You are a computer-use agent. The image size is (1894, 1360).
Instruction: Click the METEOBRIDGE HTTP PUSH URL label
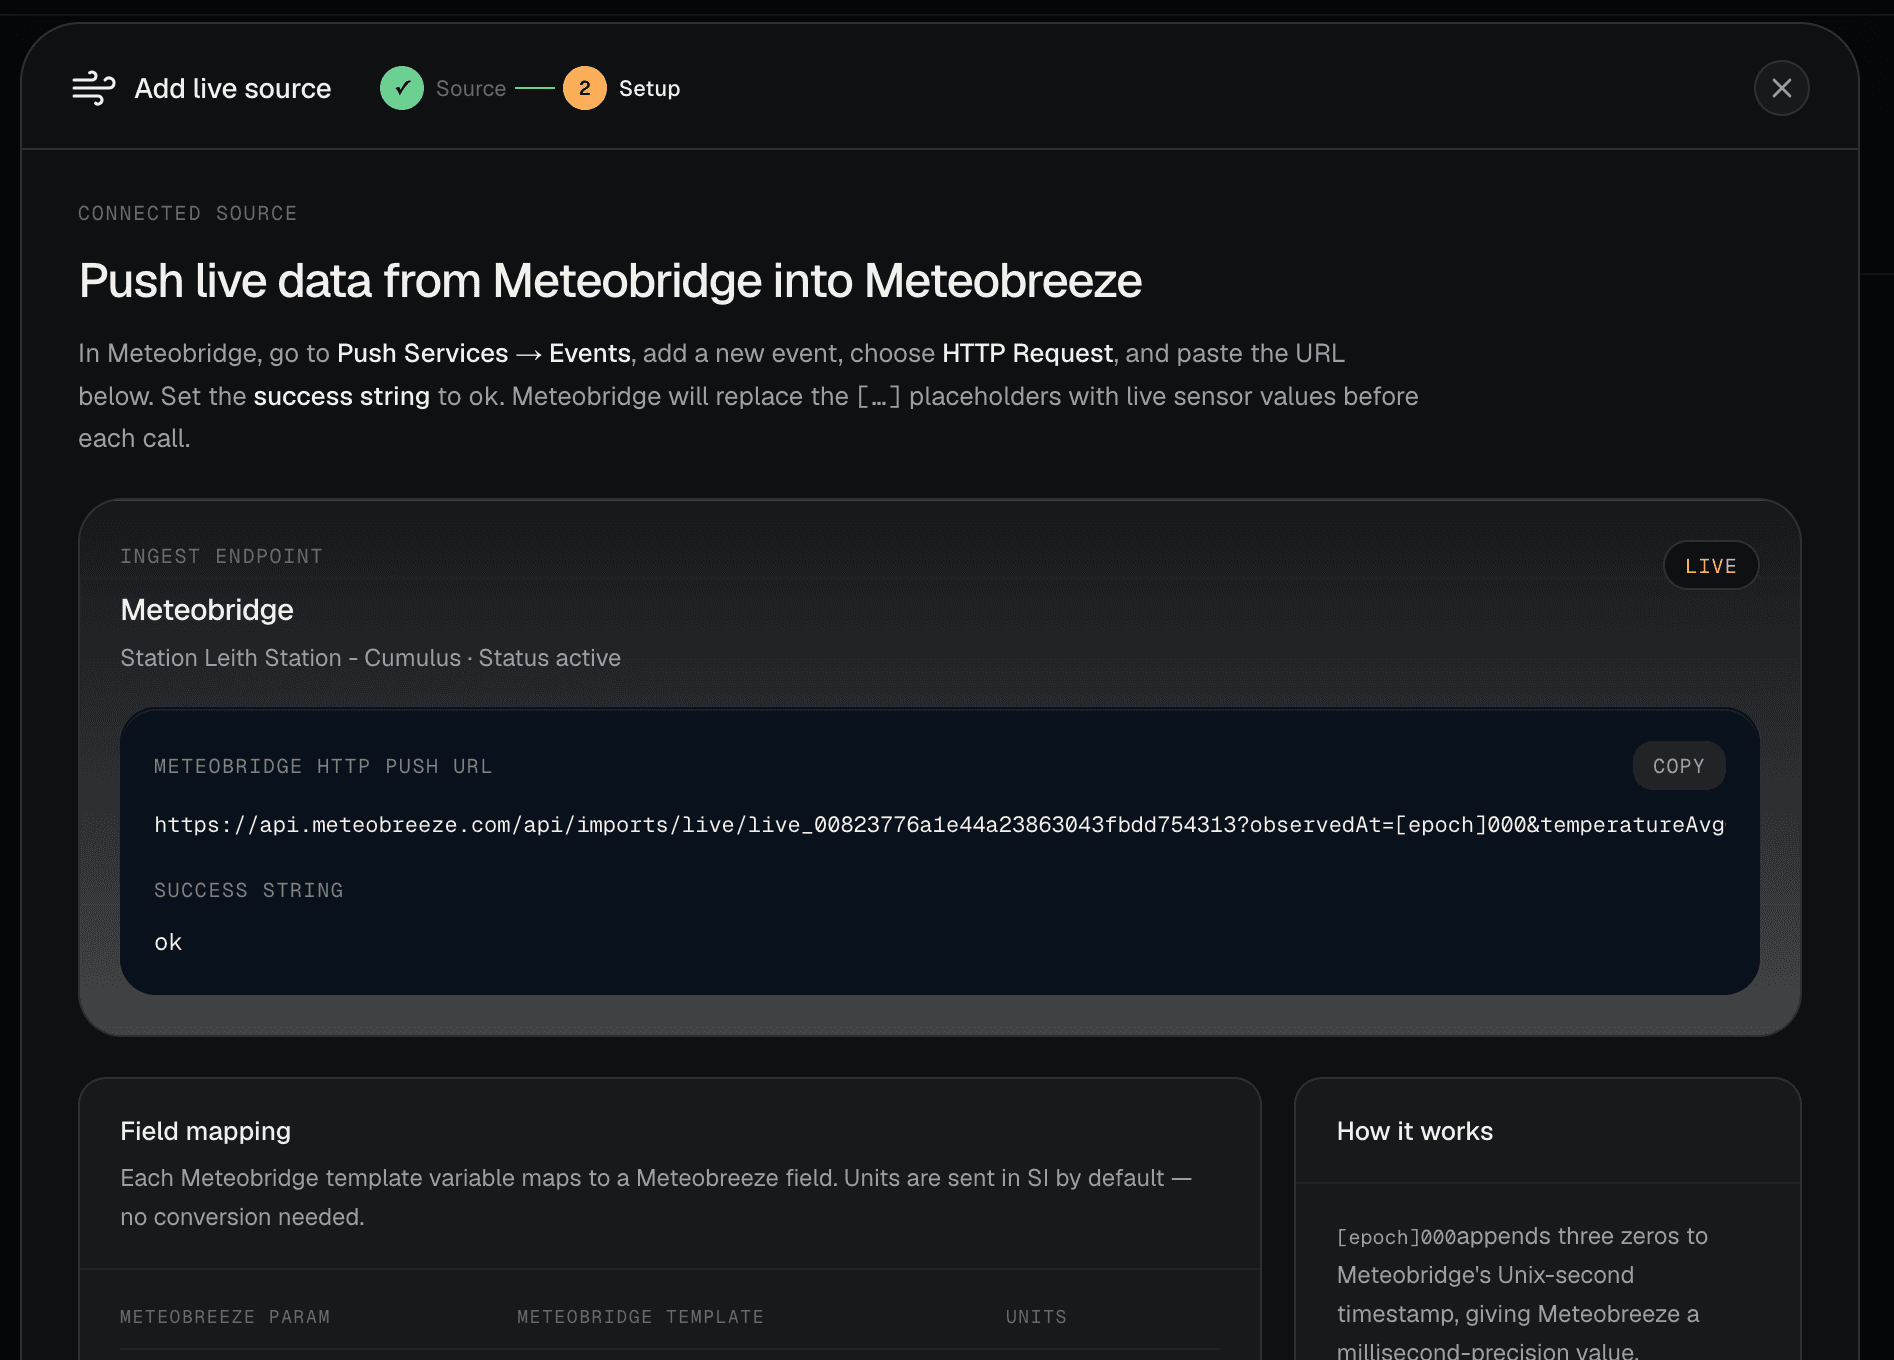coord(323,766)
